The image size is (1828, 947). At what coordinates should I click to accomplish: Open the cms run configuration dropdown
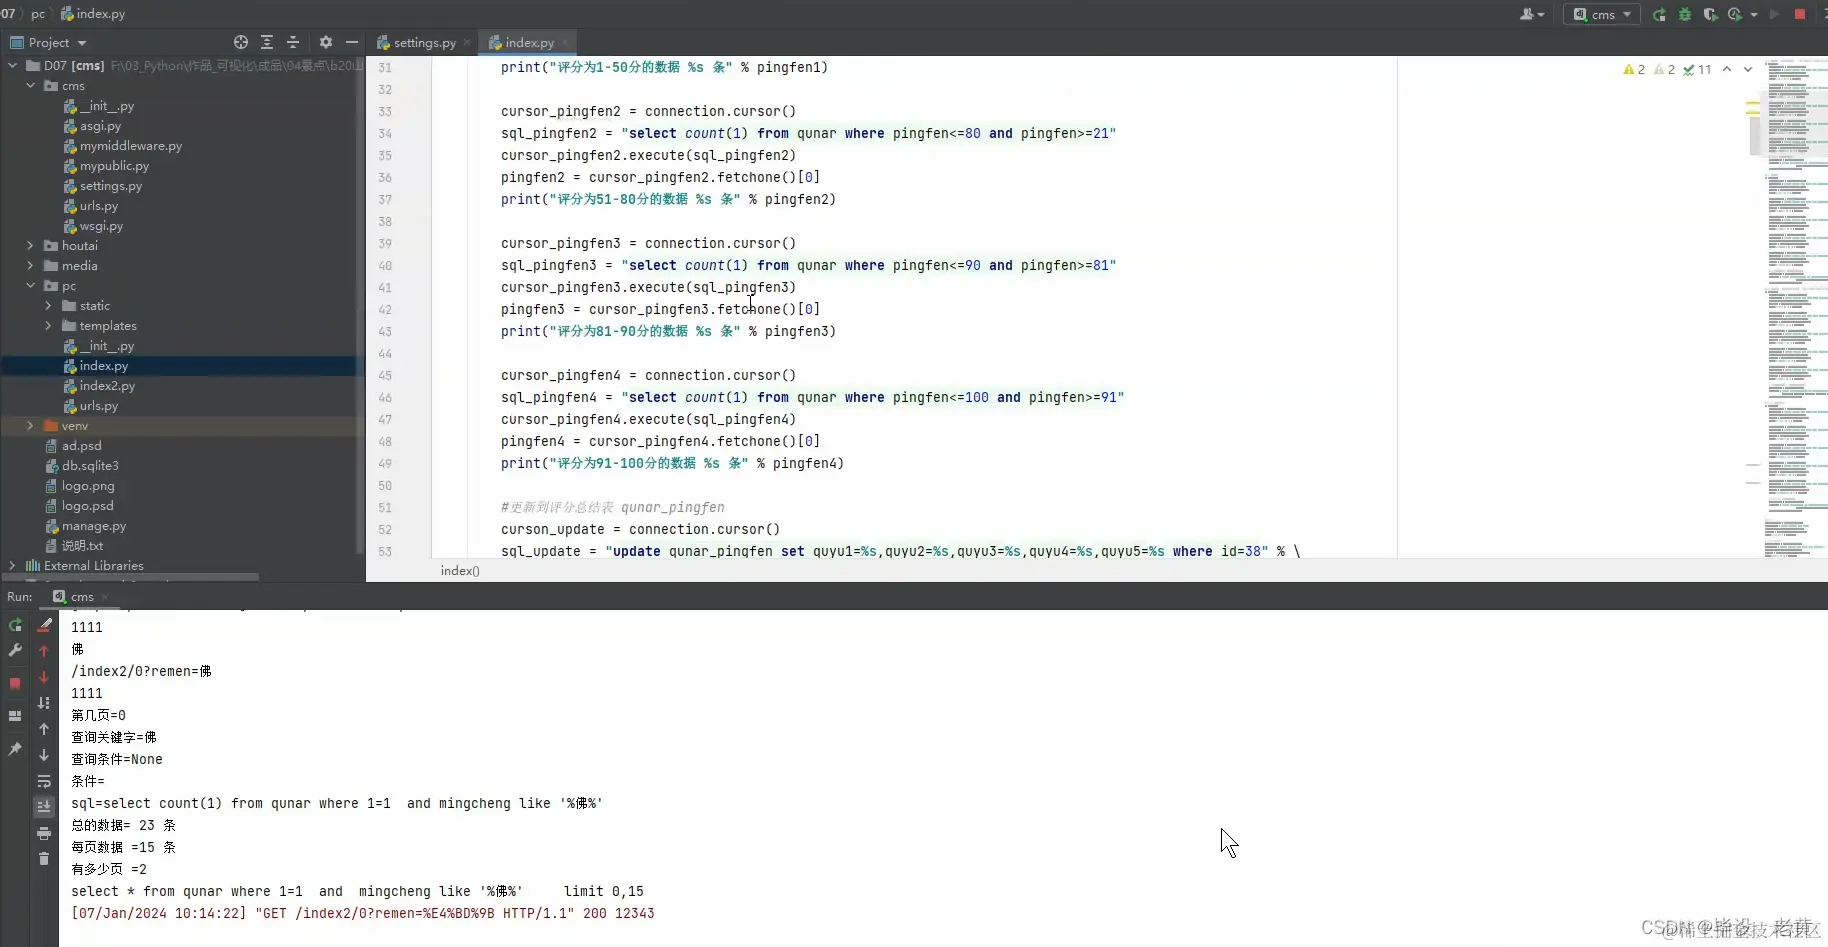pyautogui.click(x=1601, y=14)
